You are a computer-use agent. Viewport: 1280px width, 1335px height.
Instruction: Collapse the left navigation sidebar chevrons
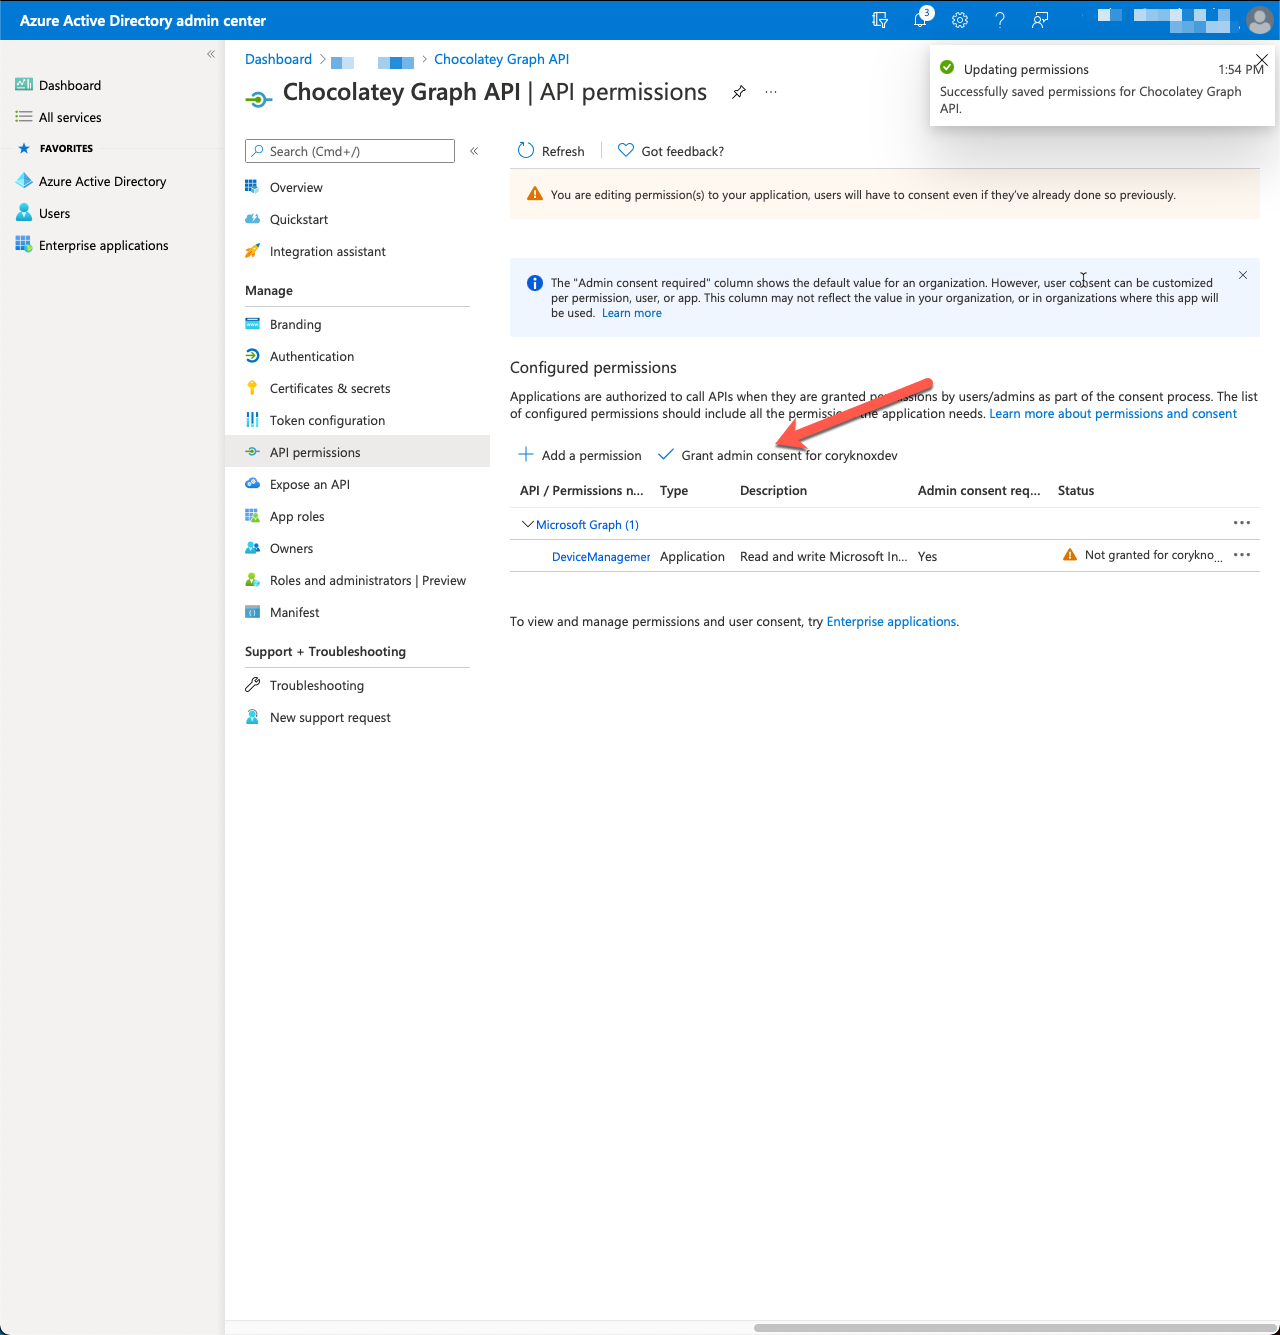tap(211, 54)
